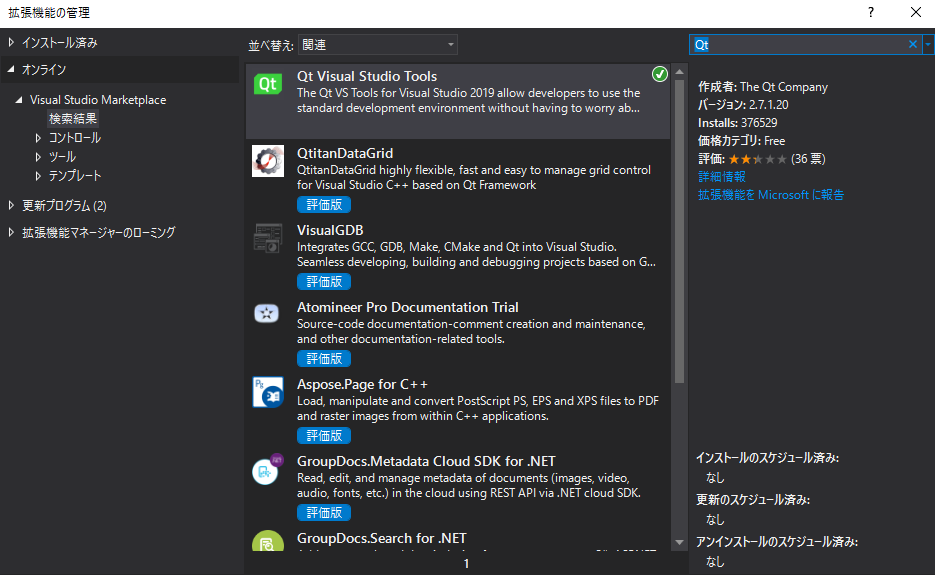This screenshot has height=575, width=935.
Task: Click the star rating of the extension
Action: tap(757, 159)
